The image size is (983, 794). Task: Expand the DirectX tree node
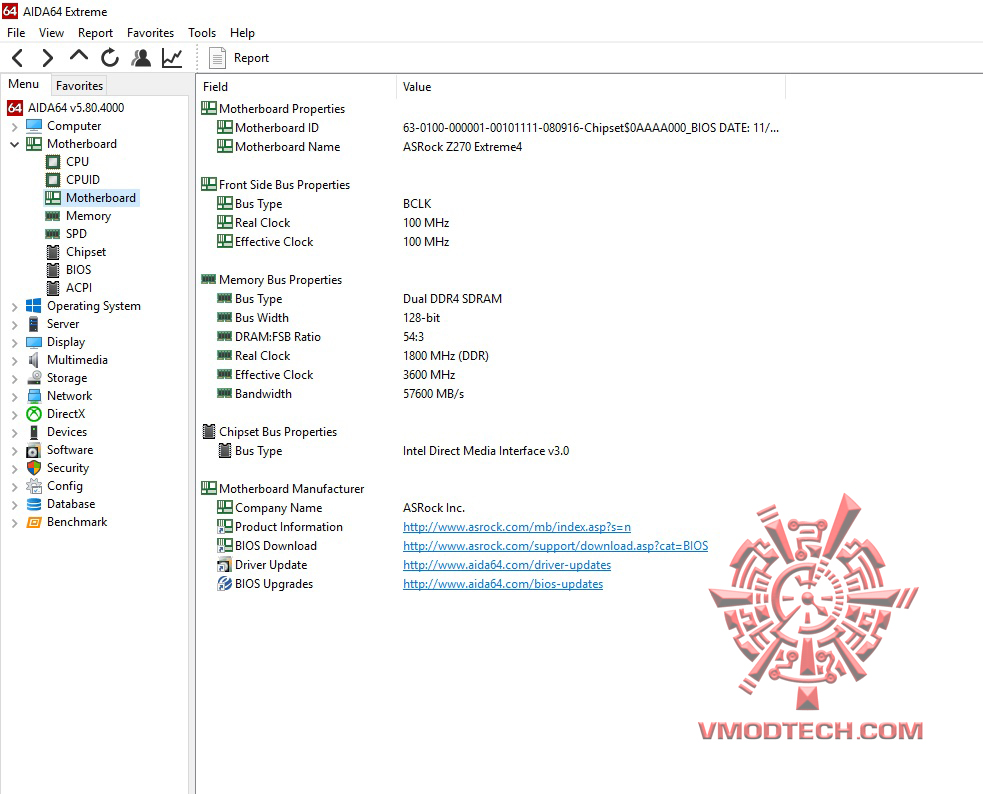pos(14,414)
